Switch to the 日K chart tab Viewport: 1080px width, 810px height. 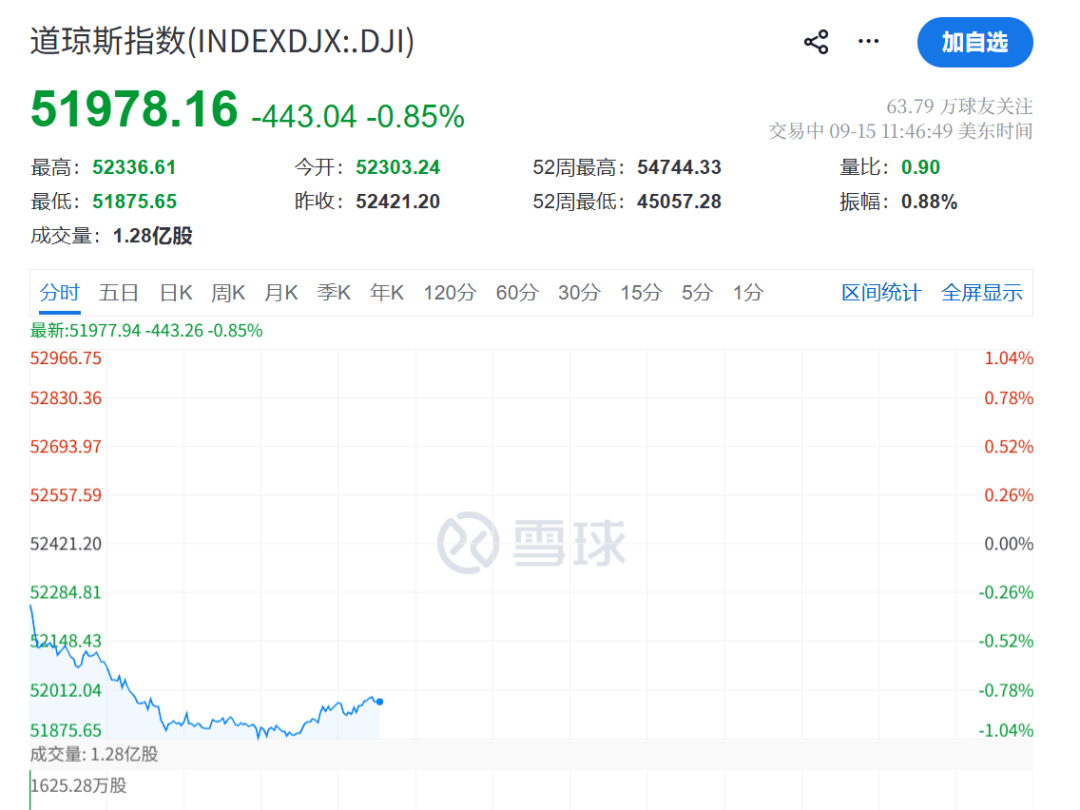(x=176, y=293)
